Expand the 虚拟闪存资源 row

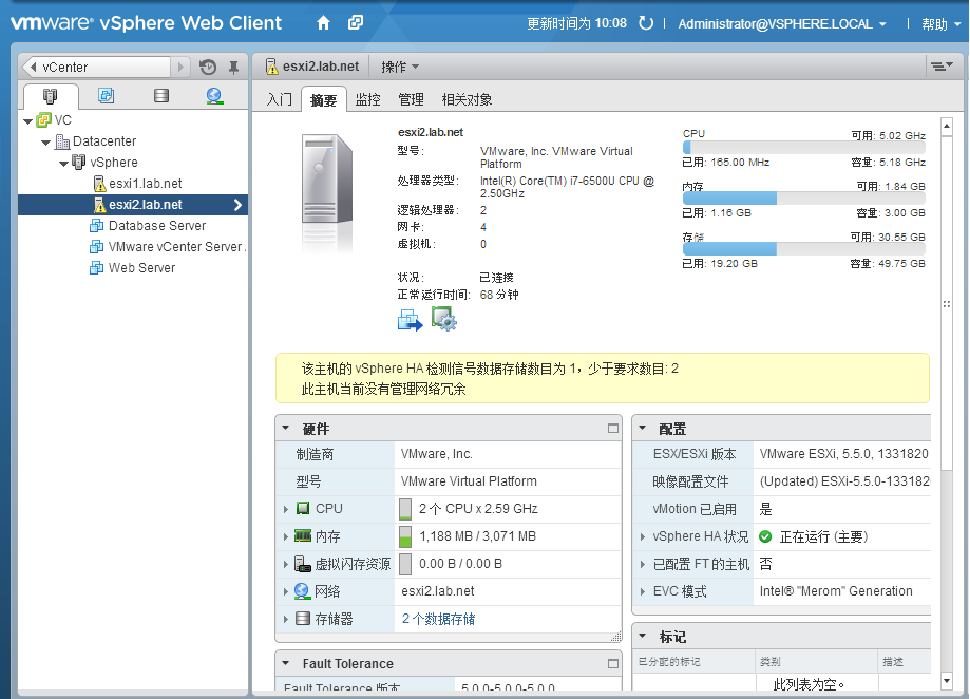286,564
